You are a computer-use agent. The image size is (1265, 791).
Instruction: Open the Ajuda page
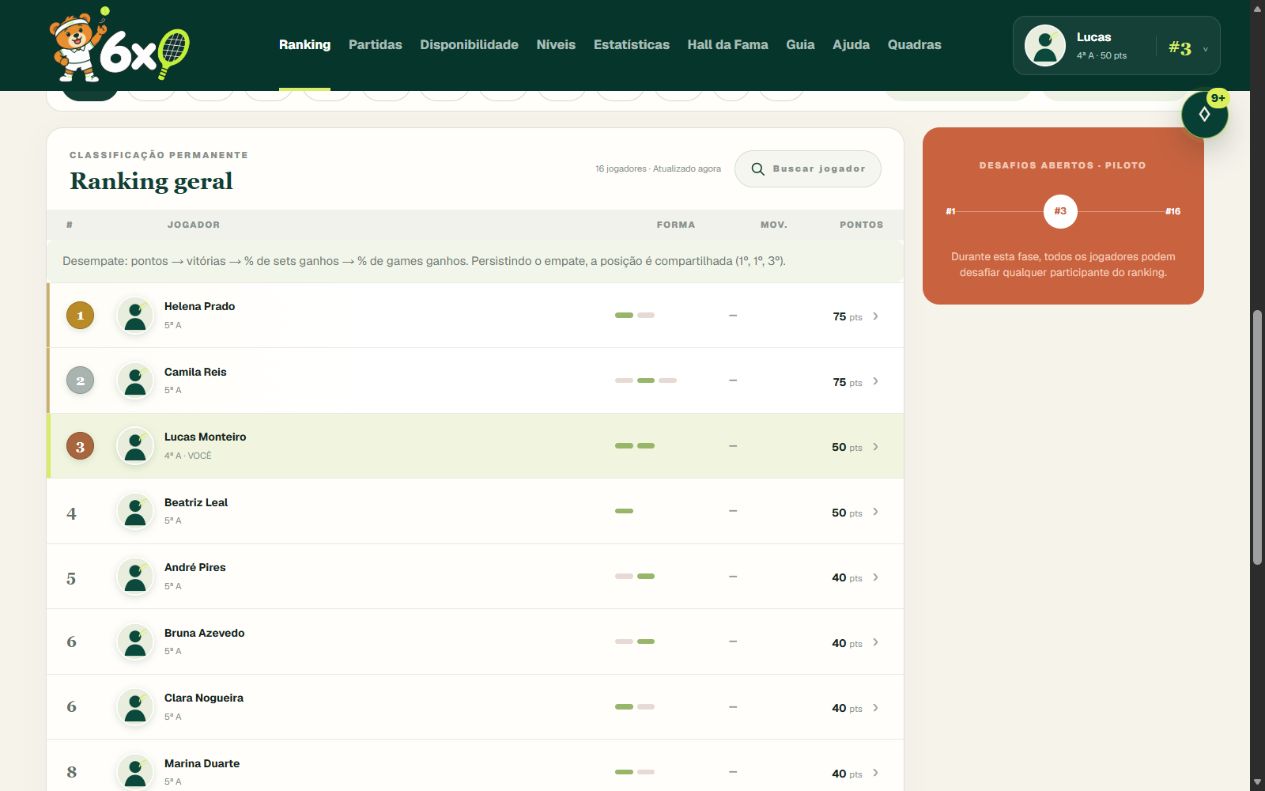[851, 45]
